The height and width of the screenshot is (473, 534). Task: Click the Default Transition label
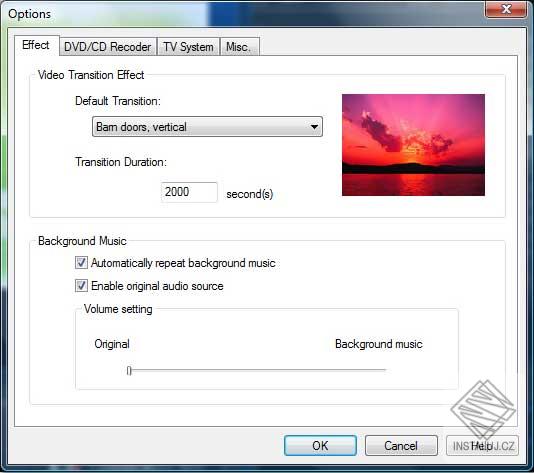coord(117,101)
